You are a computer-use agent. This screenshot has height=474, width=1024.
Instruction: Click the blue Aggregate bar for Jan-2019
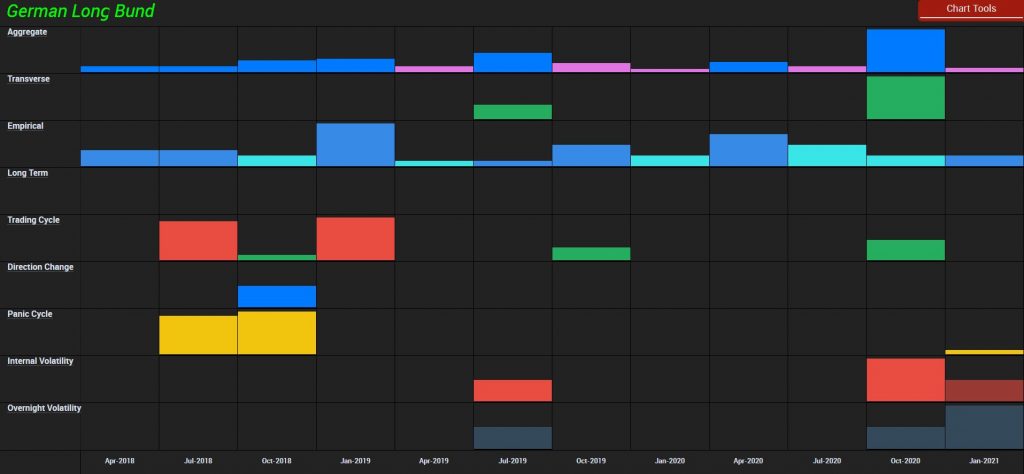(x=355, y=65)
